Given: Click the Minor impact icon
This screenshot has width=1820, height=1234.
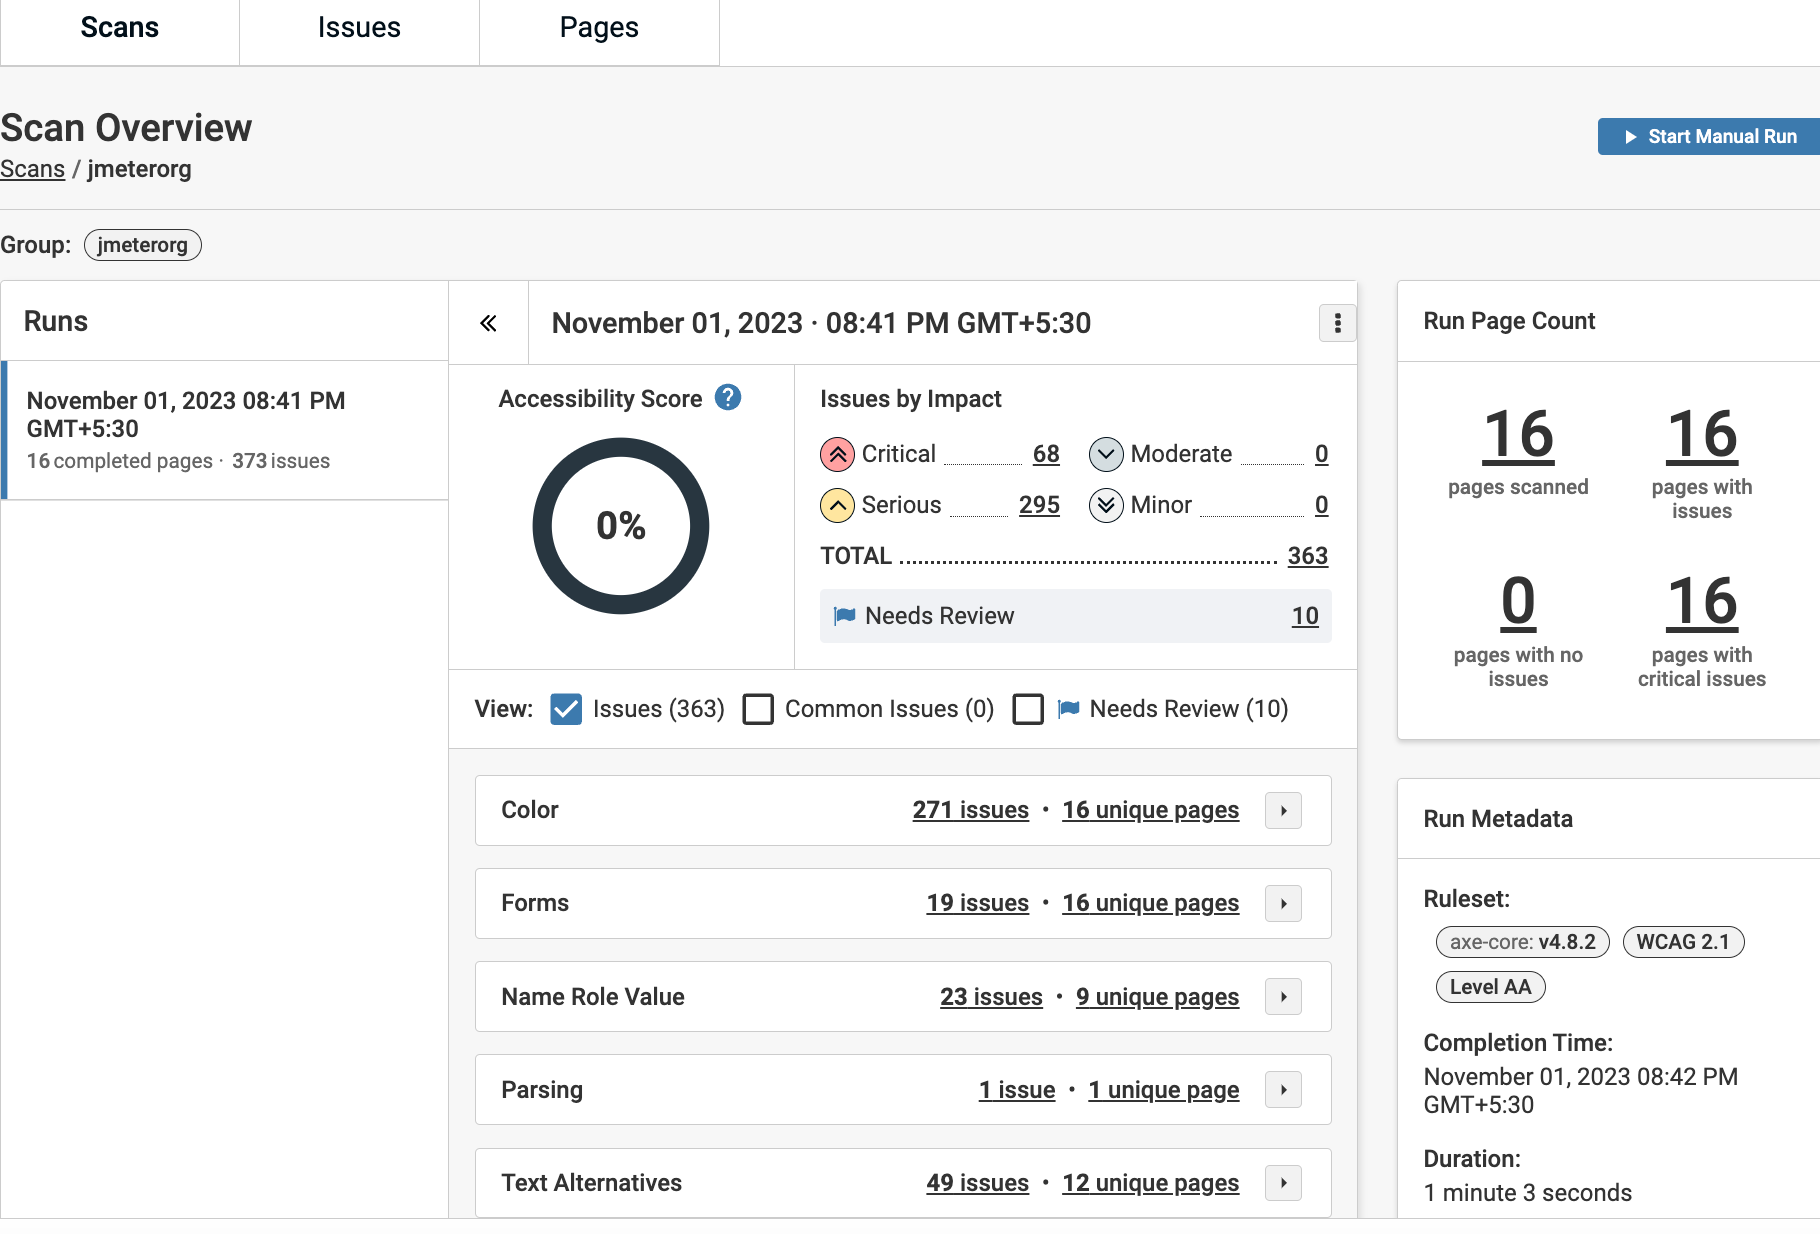Looking at the screenshot, I should (1105, 505).
